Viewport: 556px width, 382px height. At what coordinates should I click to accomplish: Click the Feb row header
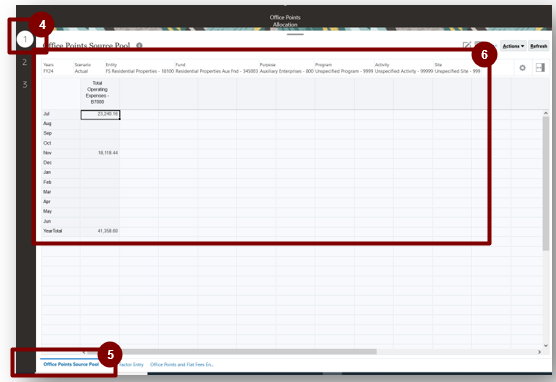[61, 182]
